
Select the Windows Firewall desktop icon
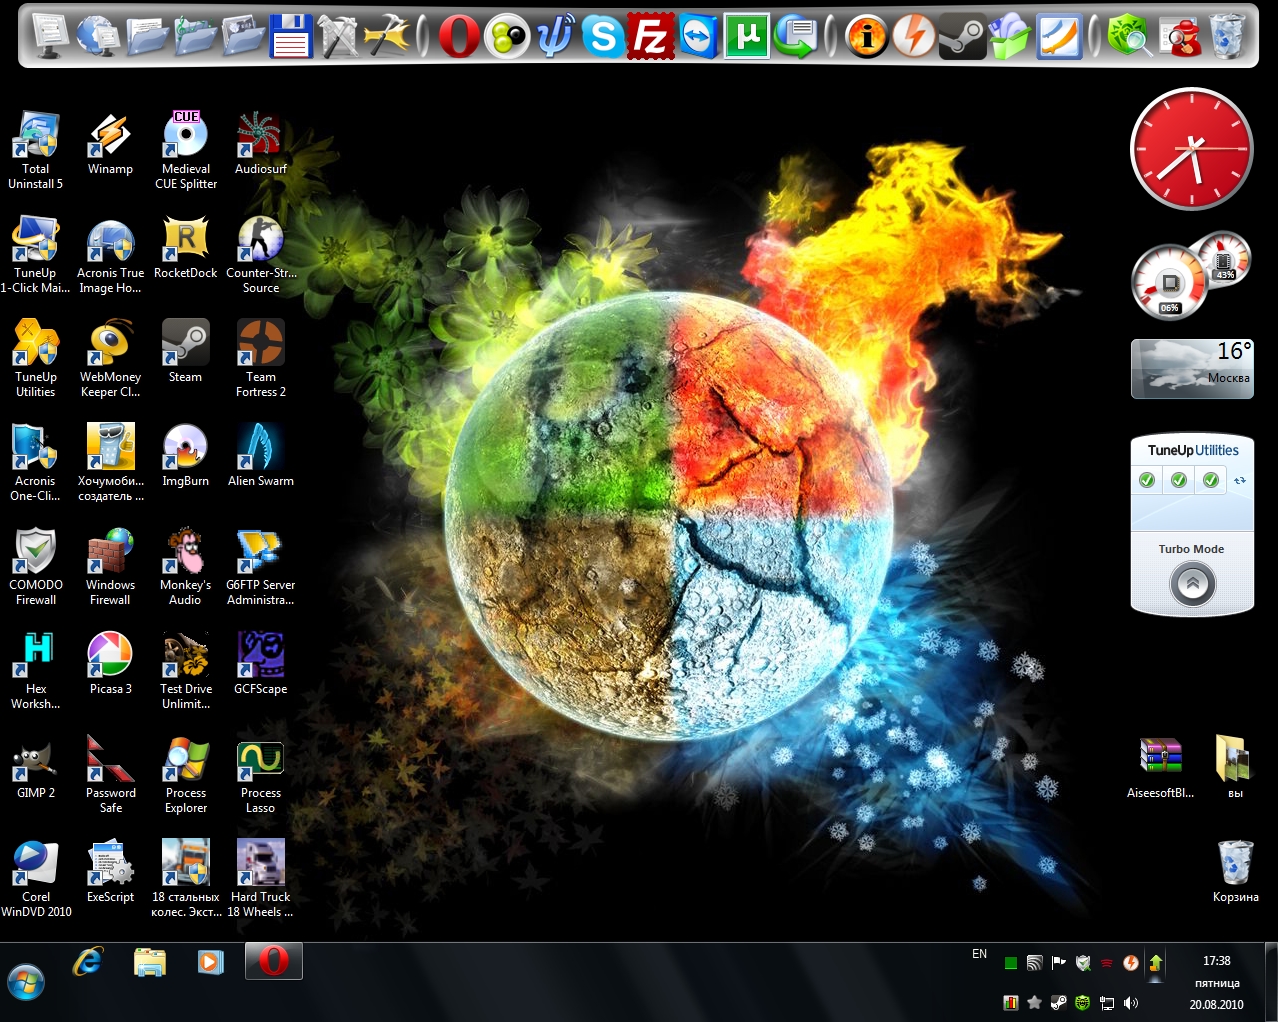[x=110, y=567]
